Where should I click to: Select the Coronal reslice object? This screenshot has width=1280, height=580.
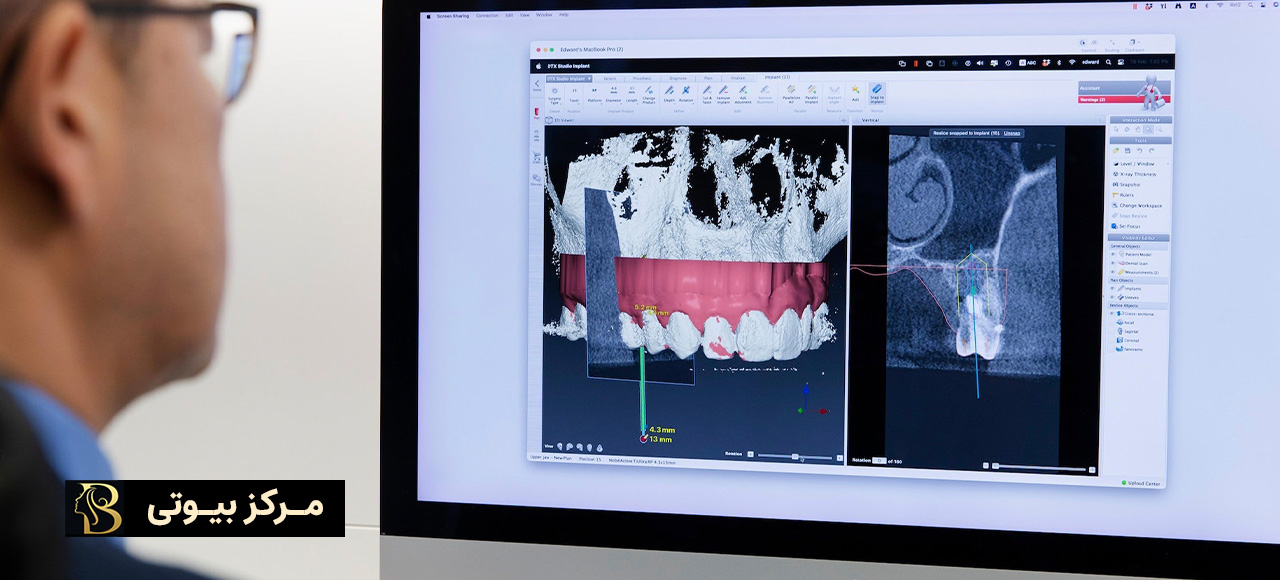point(1128,340)
